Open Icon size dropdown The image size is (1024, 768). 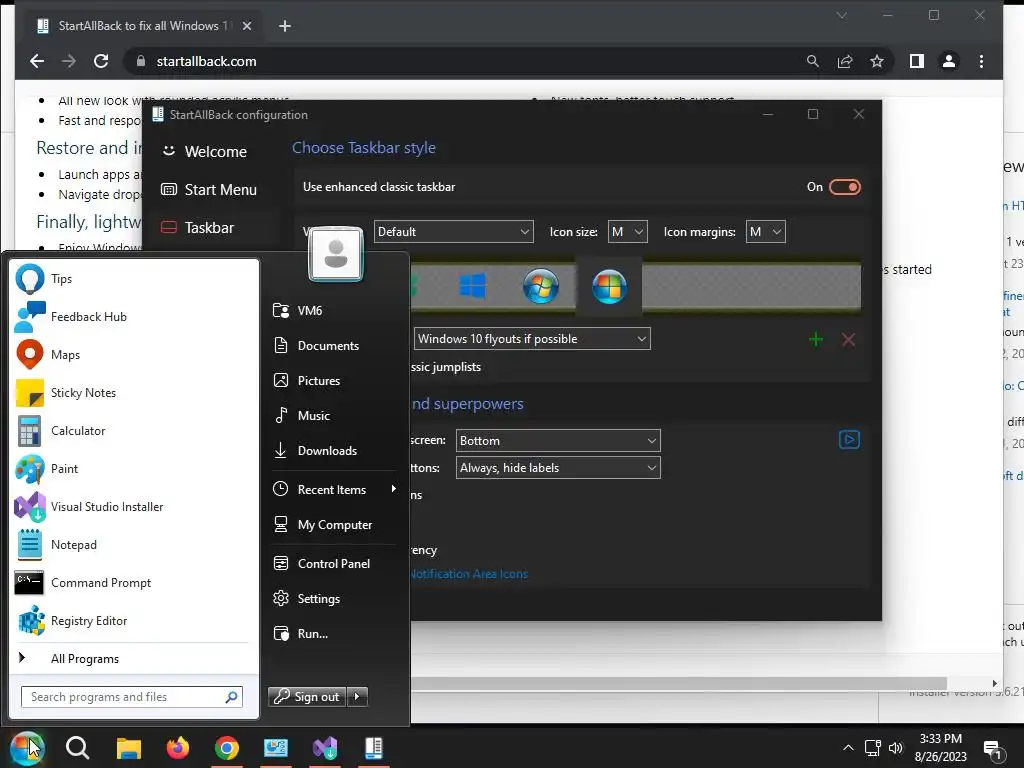[x=628, y=232]
